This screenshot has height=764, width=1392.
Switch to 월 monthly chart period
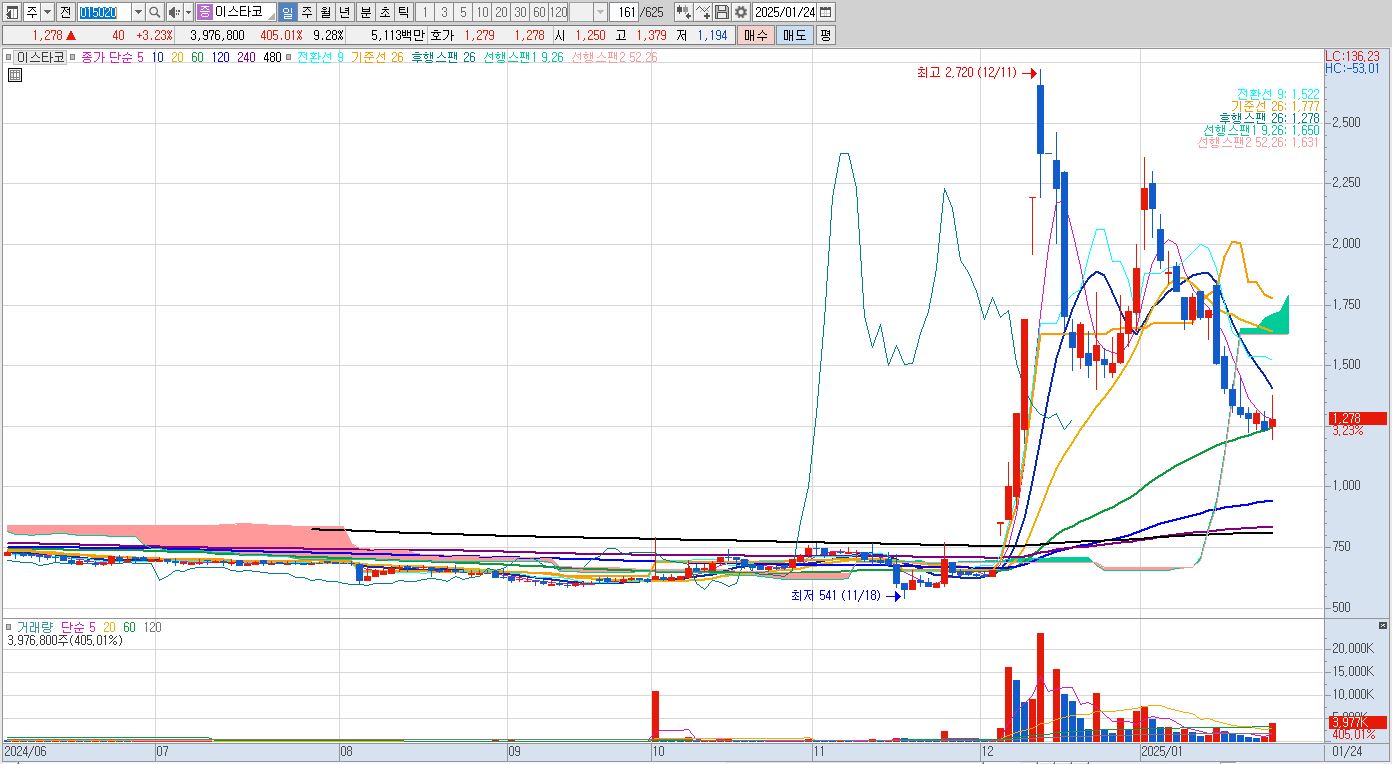pos(326,12)
